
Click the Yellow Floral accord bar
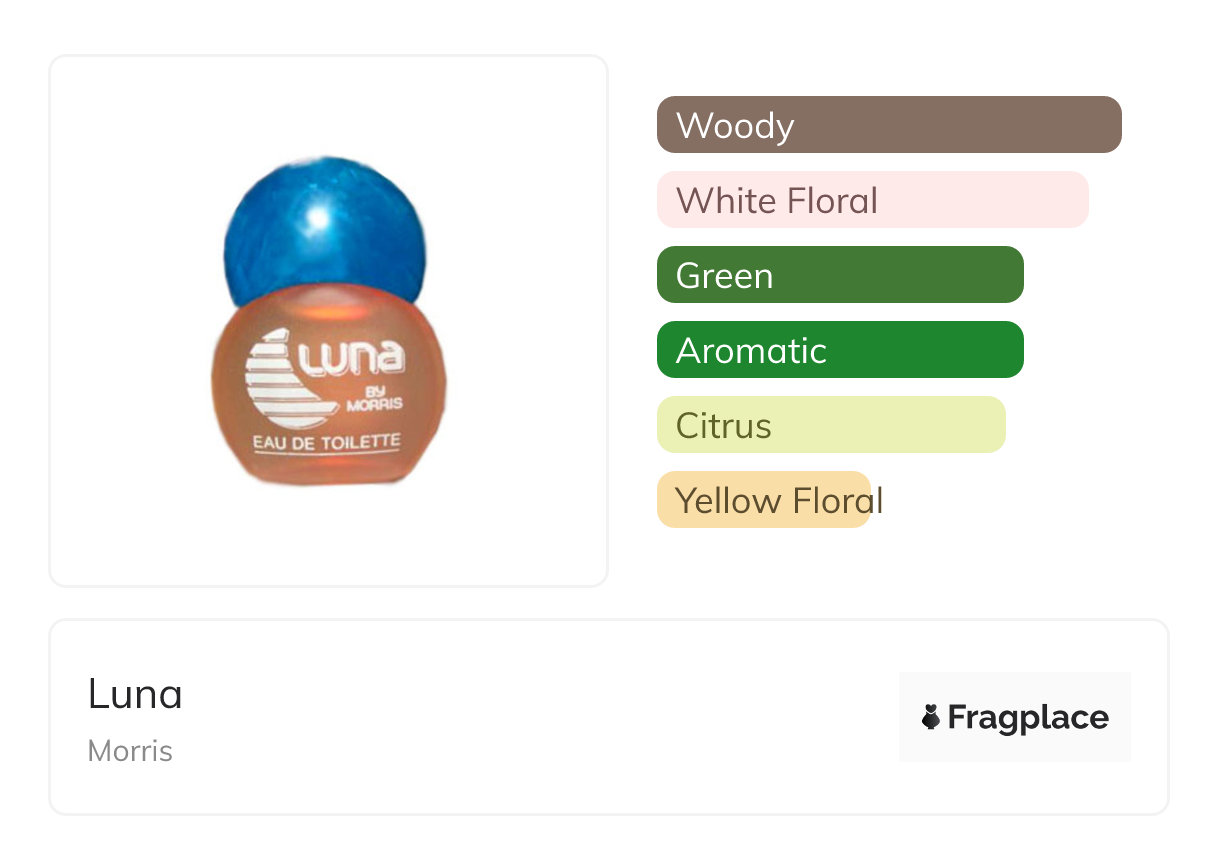(x=764, y=500)
